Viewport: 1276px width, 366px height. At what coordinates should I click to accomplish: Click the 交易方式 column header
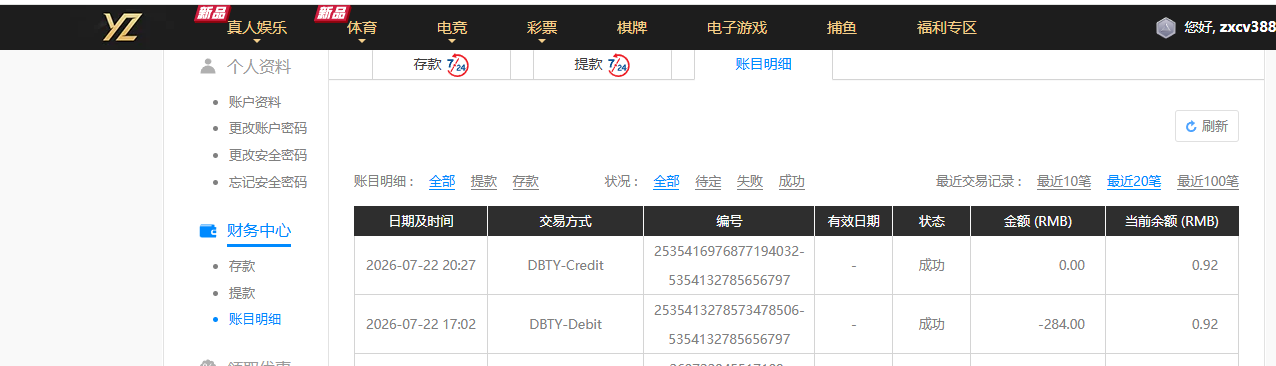click(566, 221)
